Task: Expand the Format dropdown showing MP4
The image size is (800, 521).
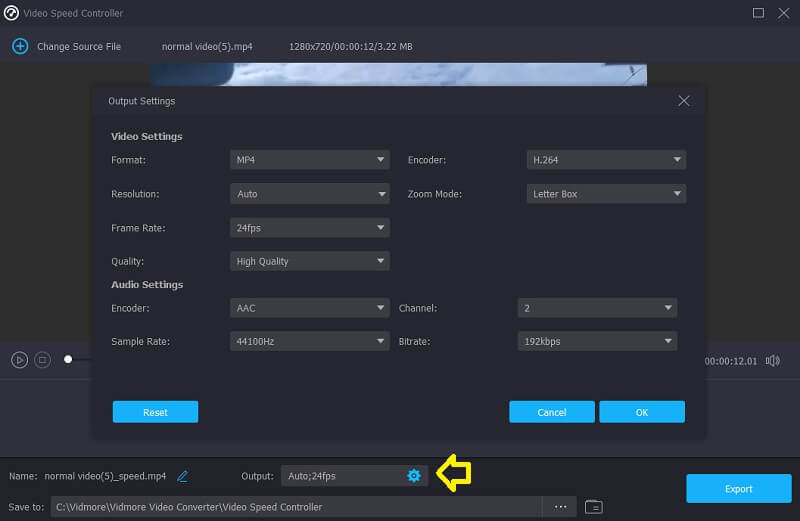Action: click(x=309, y=160)
